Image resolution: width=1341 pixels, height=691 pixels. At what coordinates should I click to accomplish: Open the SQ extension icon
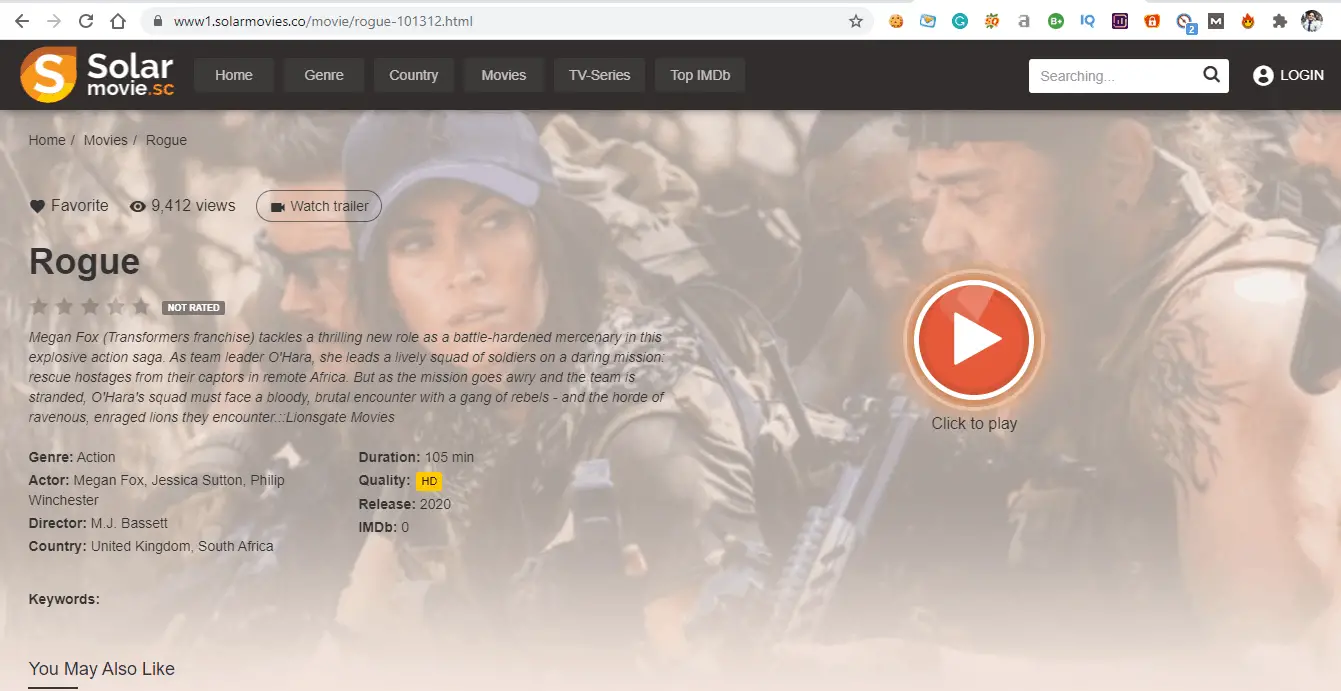992,21
